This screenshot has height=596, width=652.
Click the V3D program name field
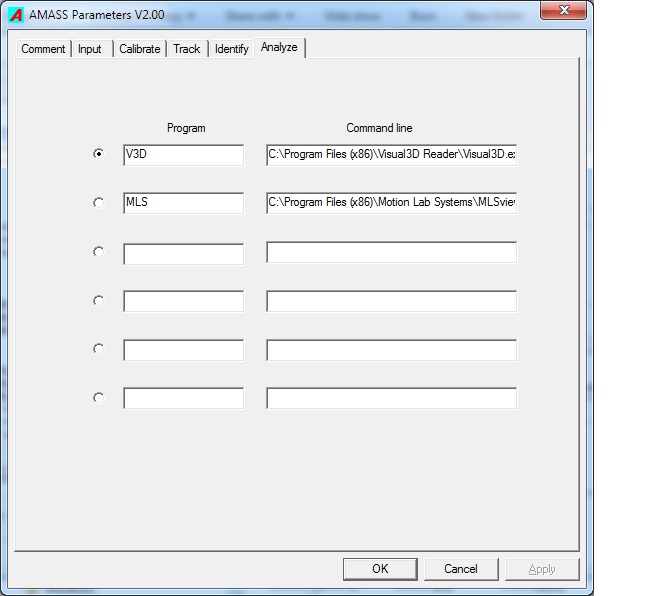point(183,155)
